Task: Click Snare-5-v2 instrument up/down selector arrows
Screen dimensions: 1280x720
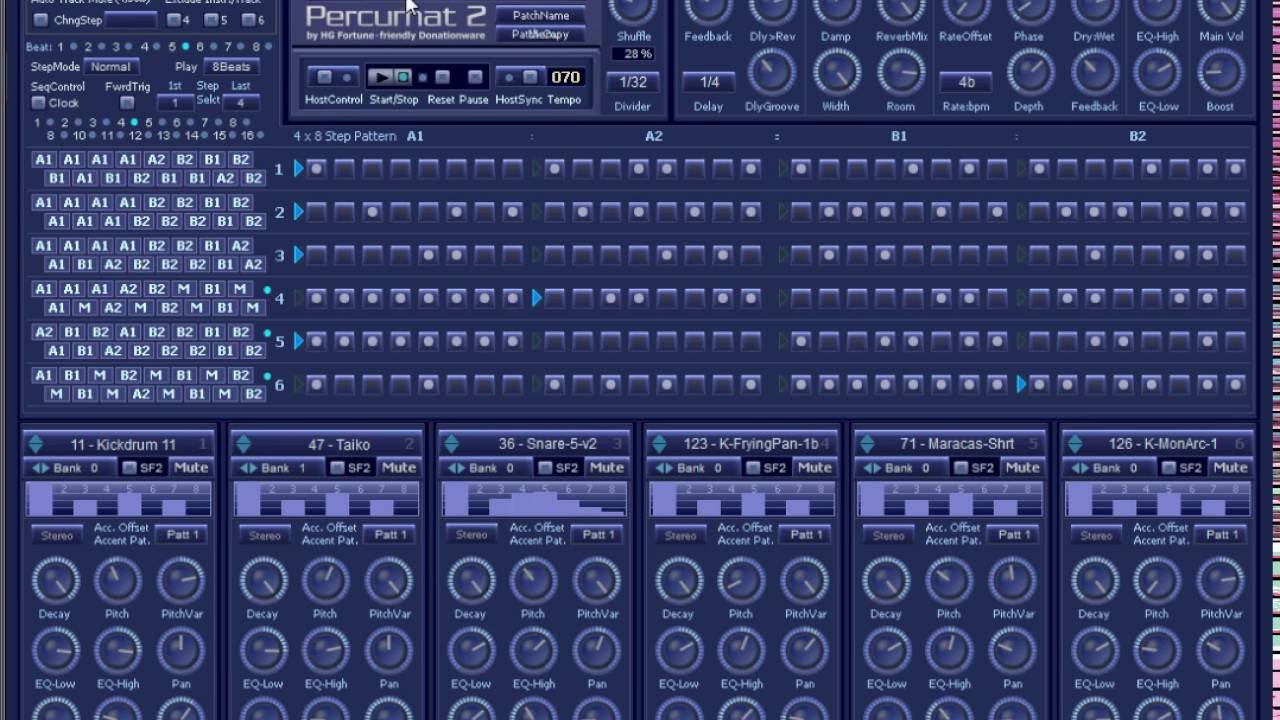Action: pyautogui.click(x=451, y=444)
